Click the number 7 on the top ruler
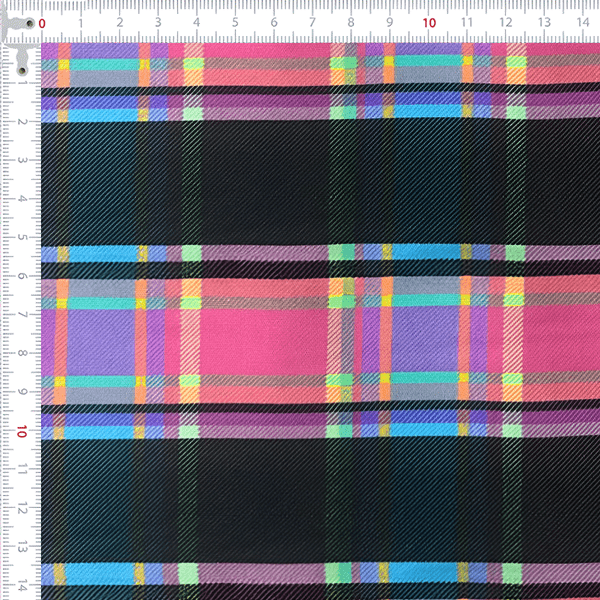This screenshot has width=600, height=600. point(312,22)
